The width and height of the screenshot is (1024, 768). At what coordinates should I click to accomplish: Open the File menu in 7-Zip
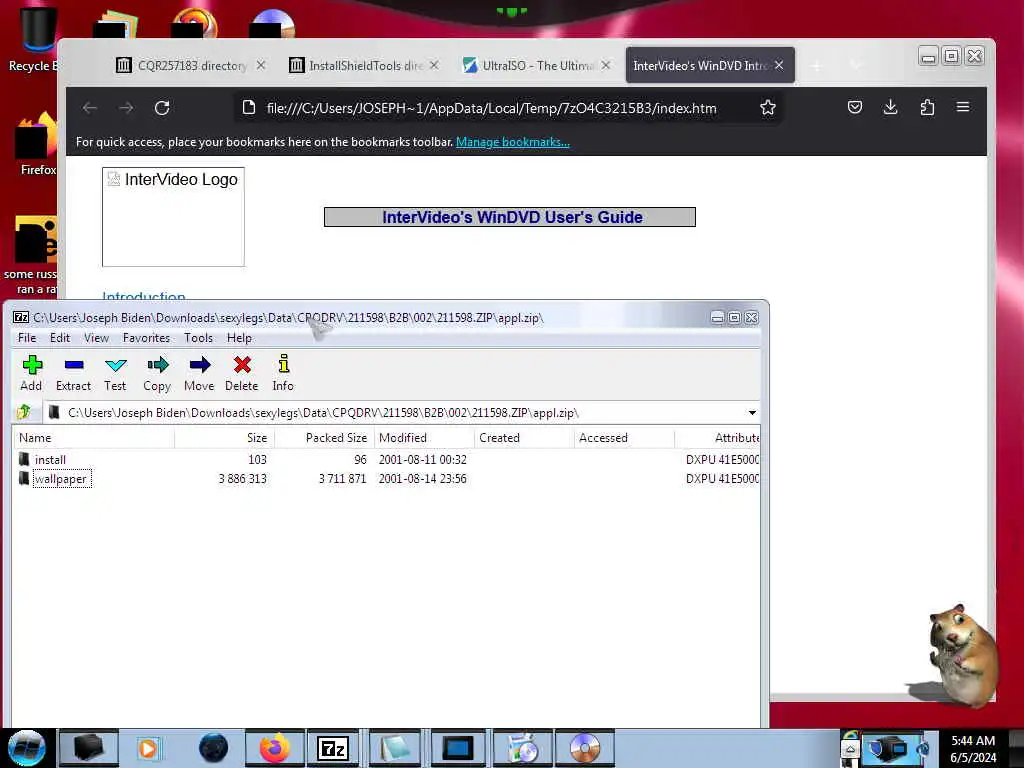27,338
